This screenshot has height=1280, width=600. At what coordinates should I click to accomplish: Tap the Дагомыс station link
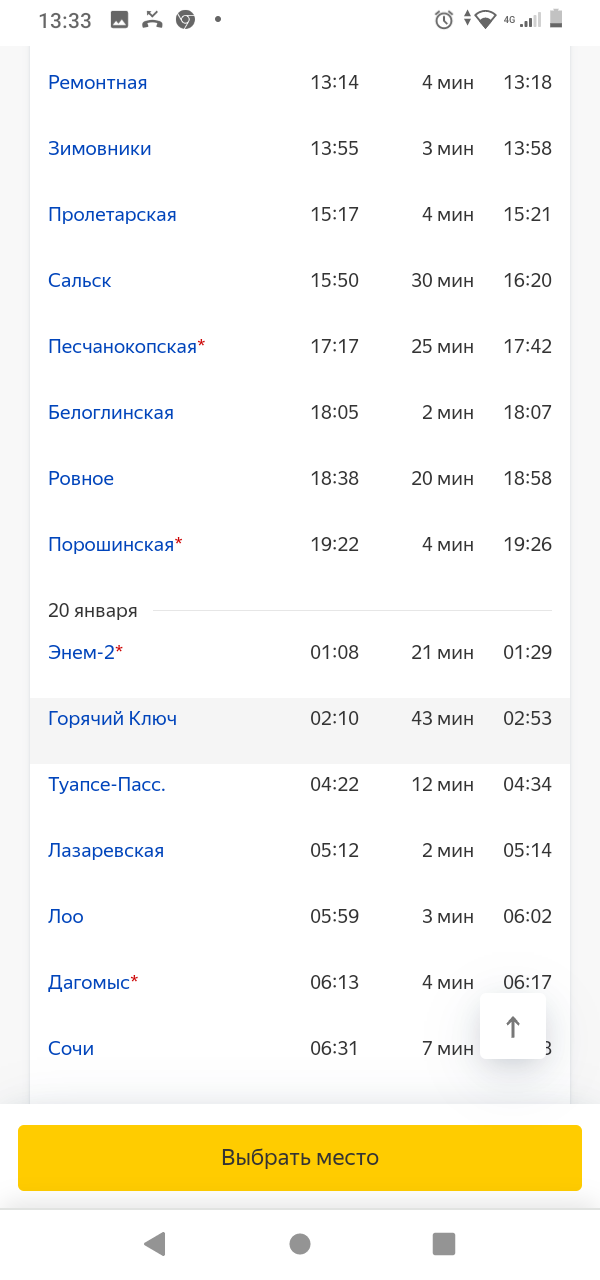(x=89, y=983)
